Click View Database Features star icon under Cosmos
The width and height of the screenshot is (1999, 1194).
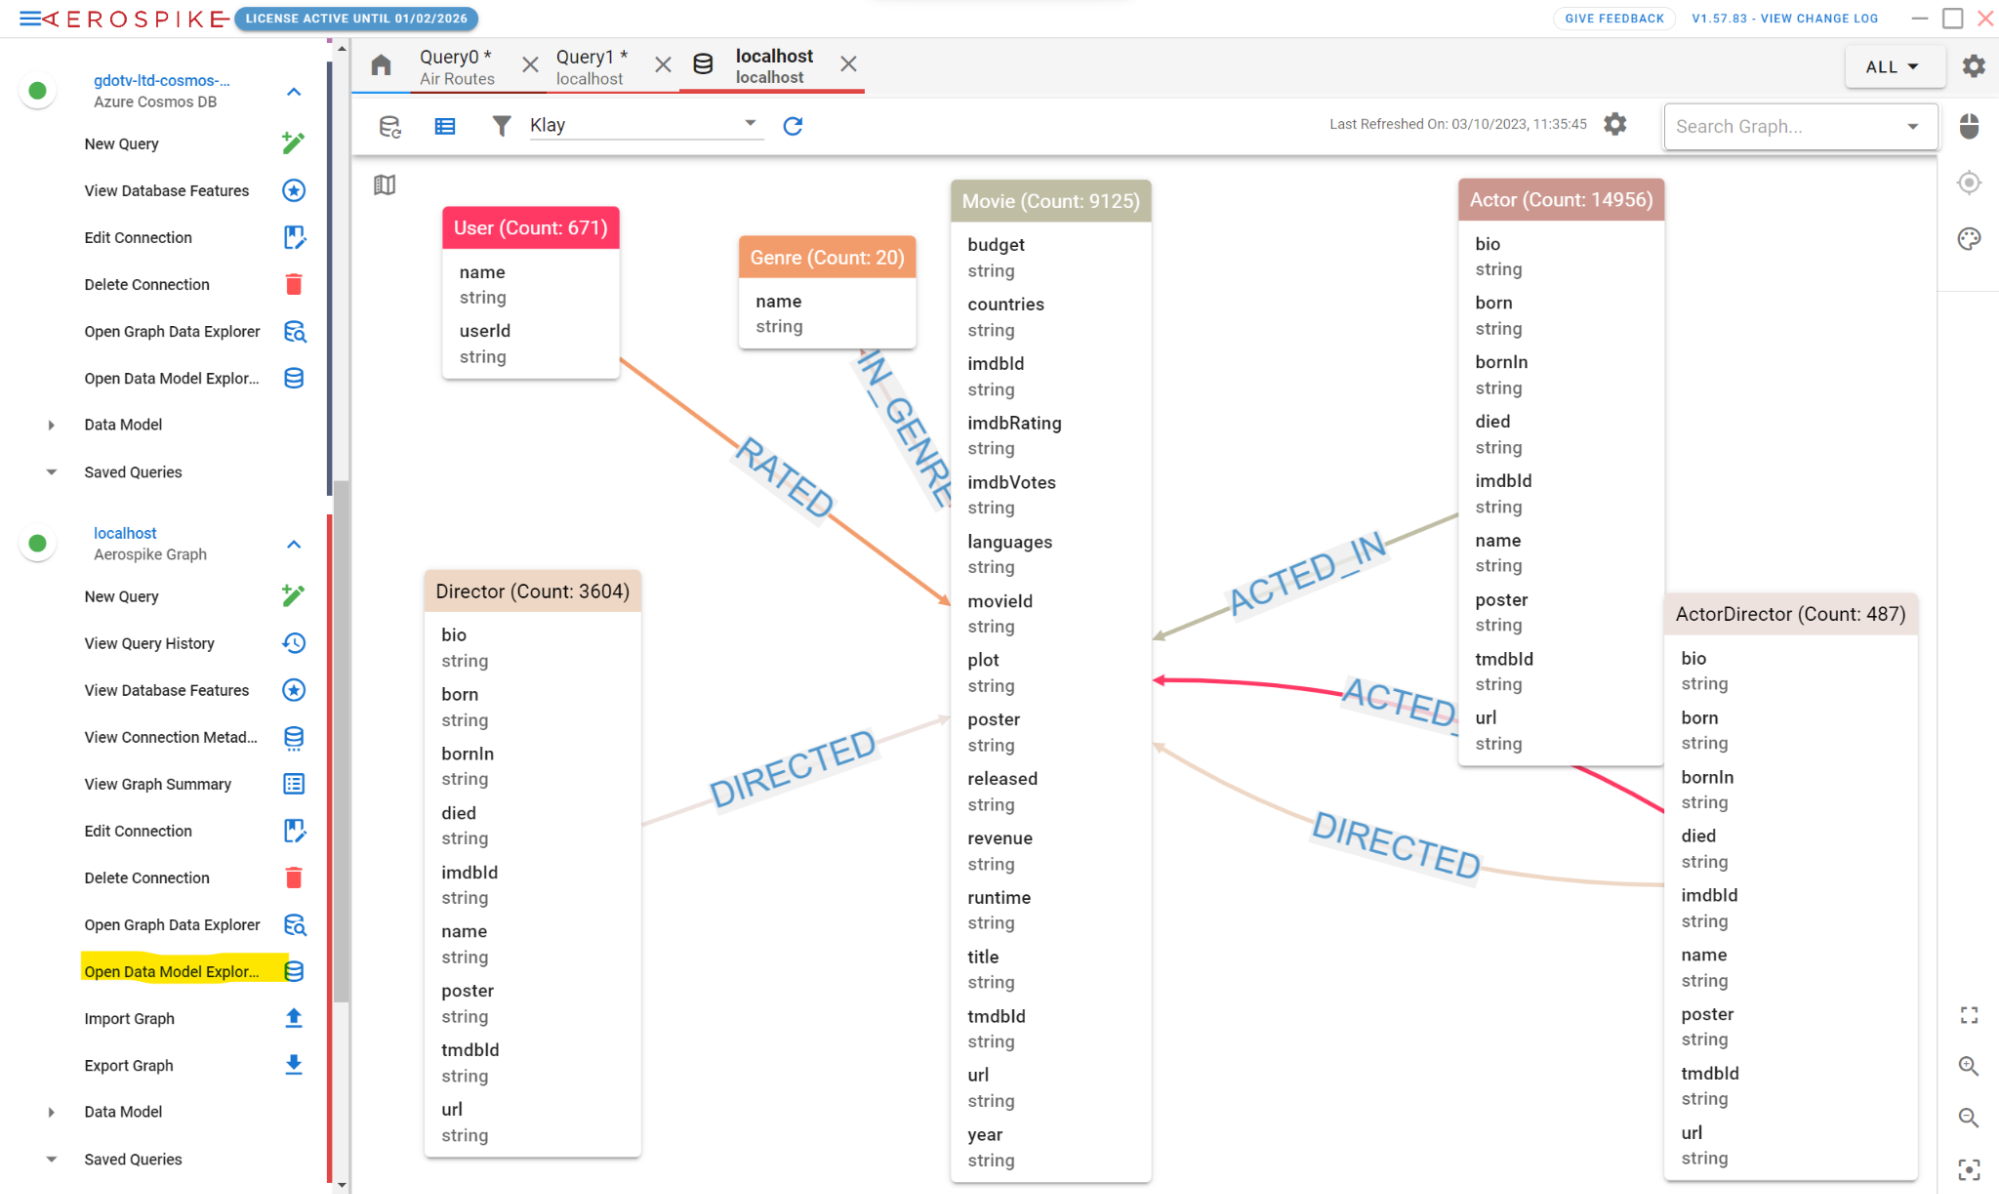click(x=293, y=190)
